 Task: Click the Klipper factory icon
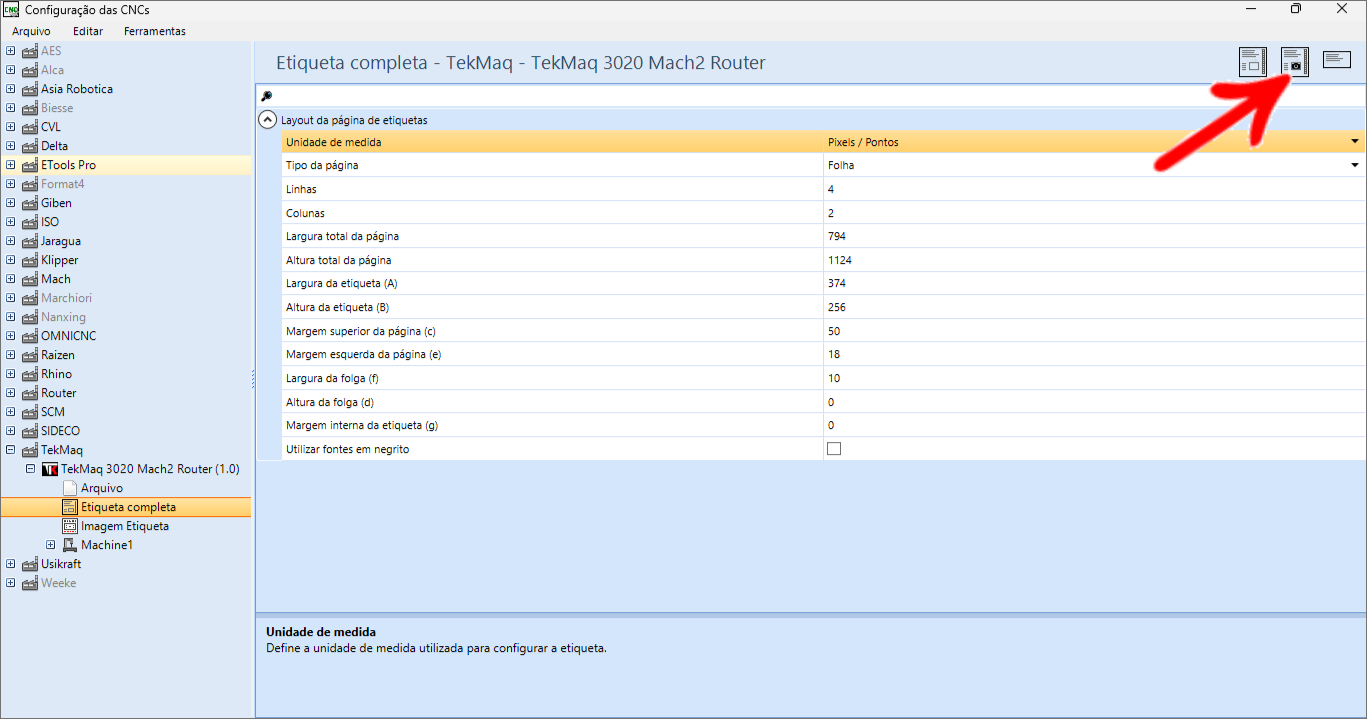point(29,260)
